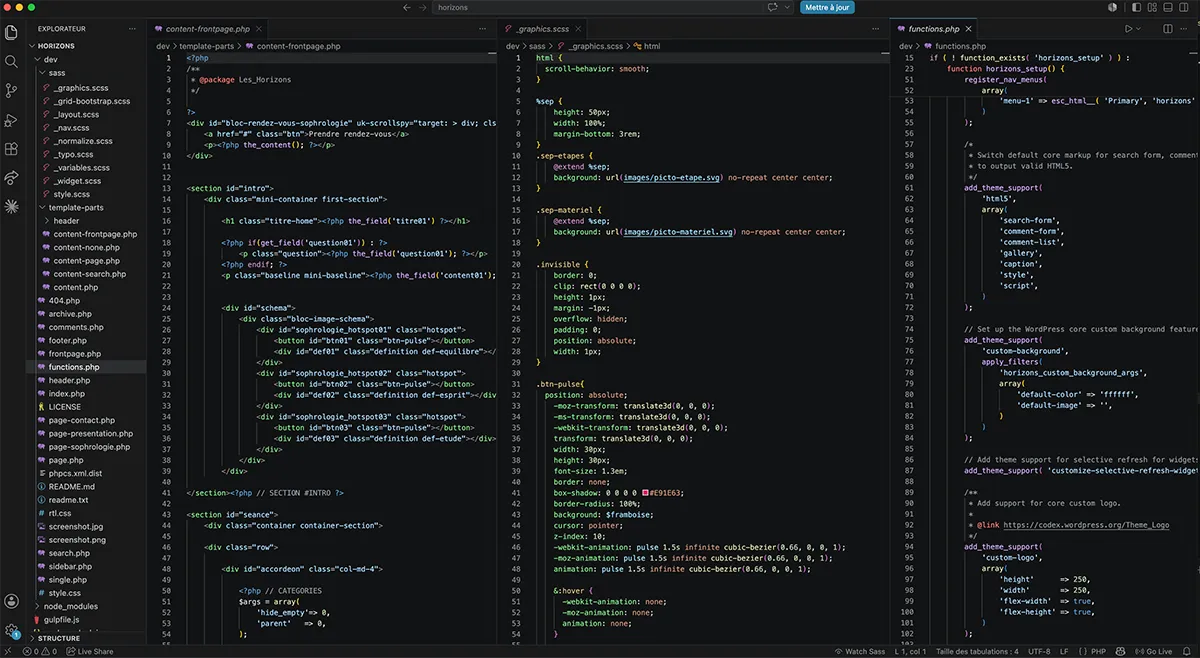This screenshot has height=658, width=1200.
Task: Click the Copilot status icon in status bar
Action: pyautogui.click(x=1121, y=651)
